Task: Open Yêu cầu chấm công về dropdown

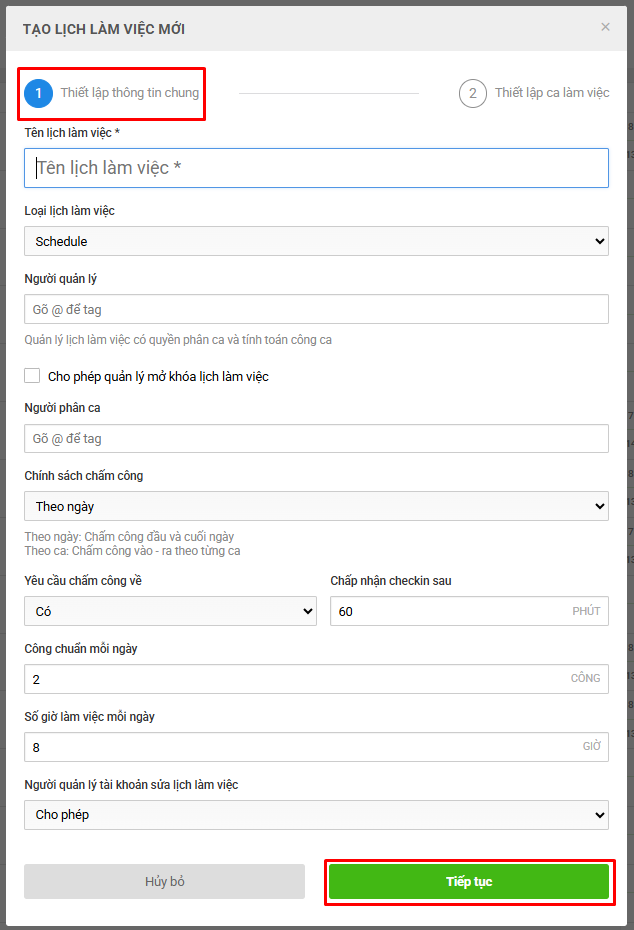Action: pos(170,611)
